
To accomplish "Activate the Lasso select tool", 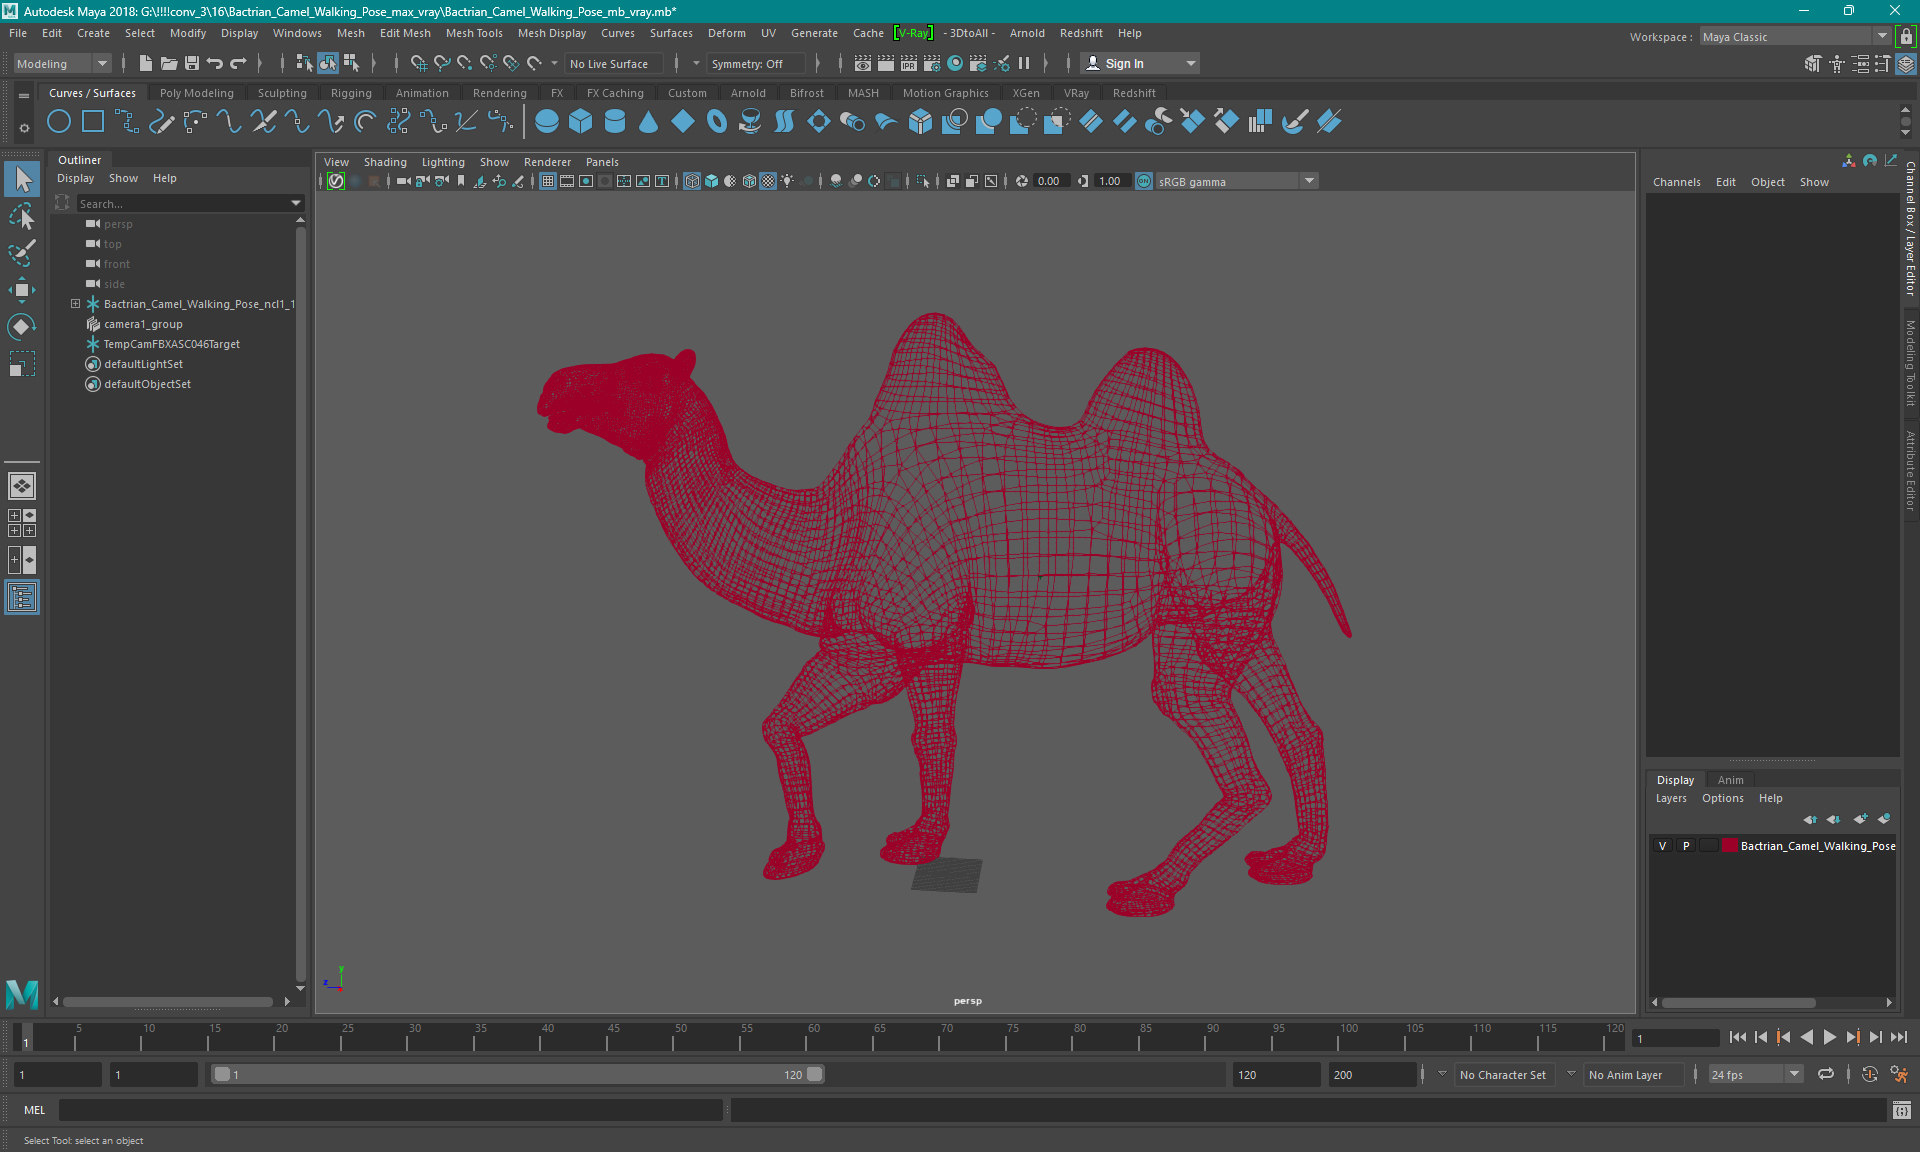I will click(22, 216).
